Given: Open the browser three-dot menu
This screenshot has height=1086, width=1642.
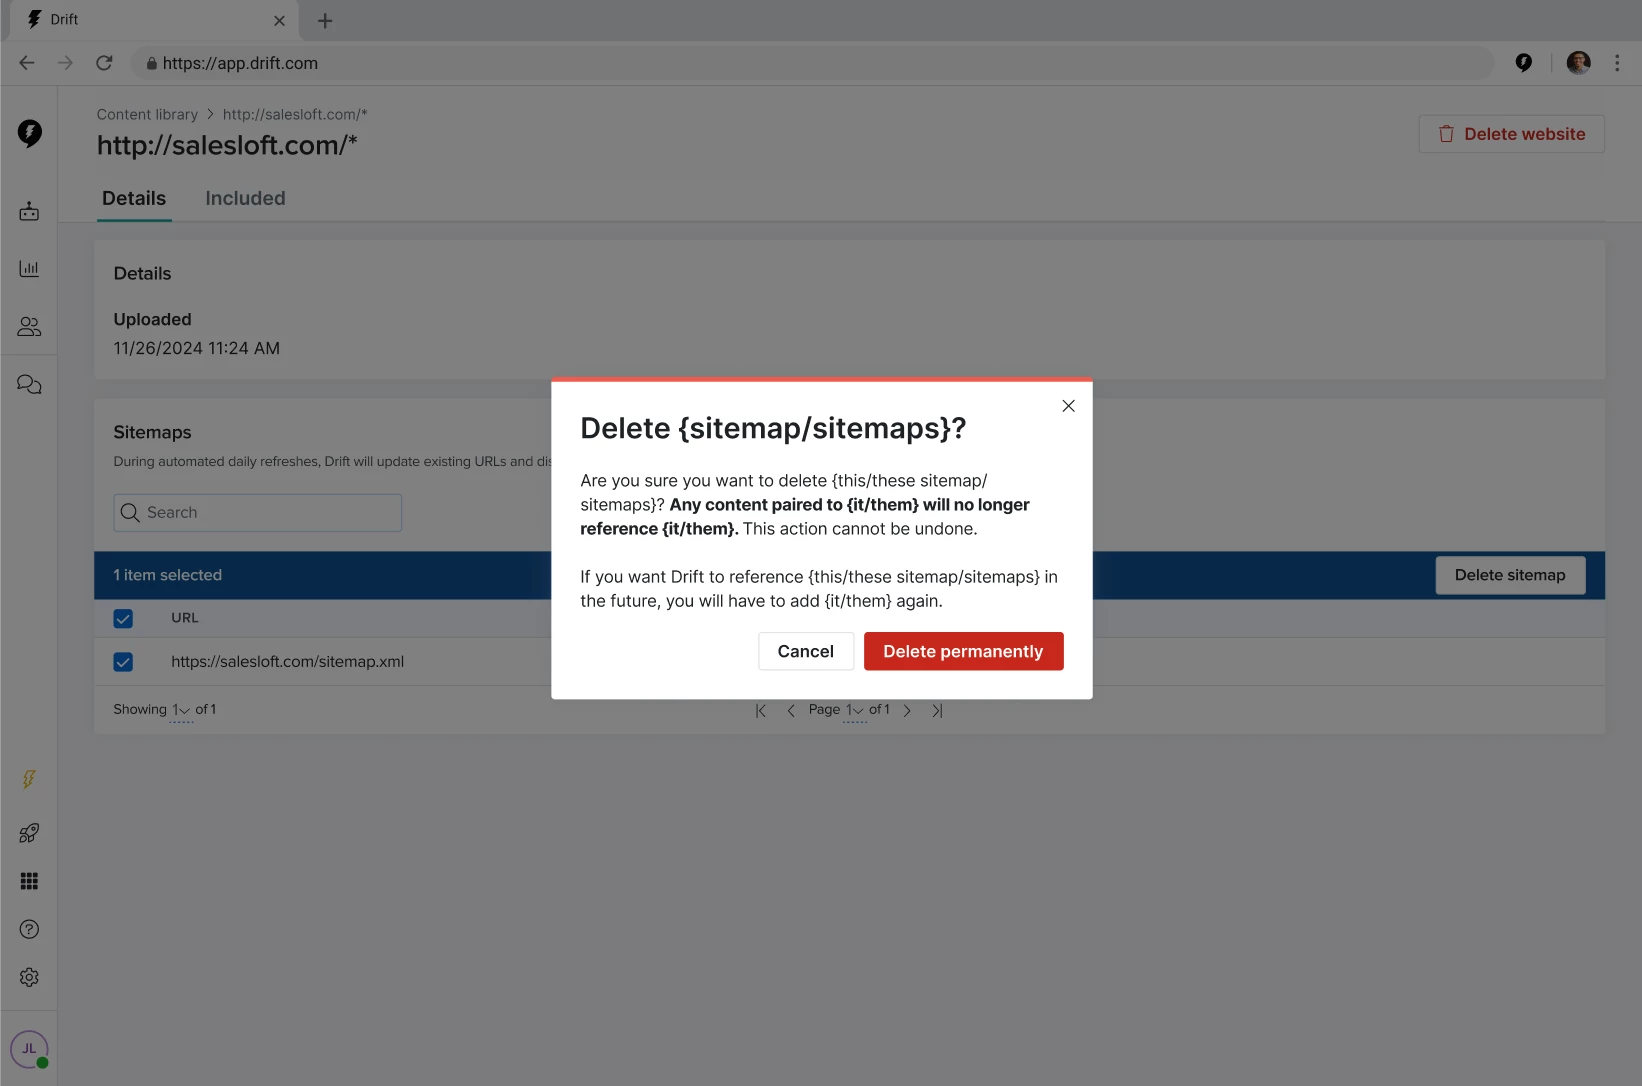Looking at the screenshot, I should point(1617,63).
